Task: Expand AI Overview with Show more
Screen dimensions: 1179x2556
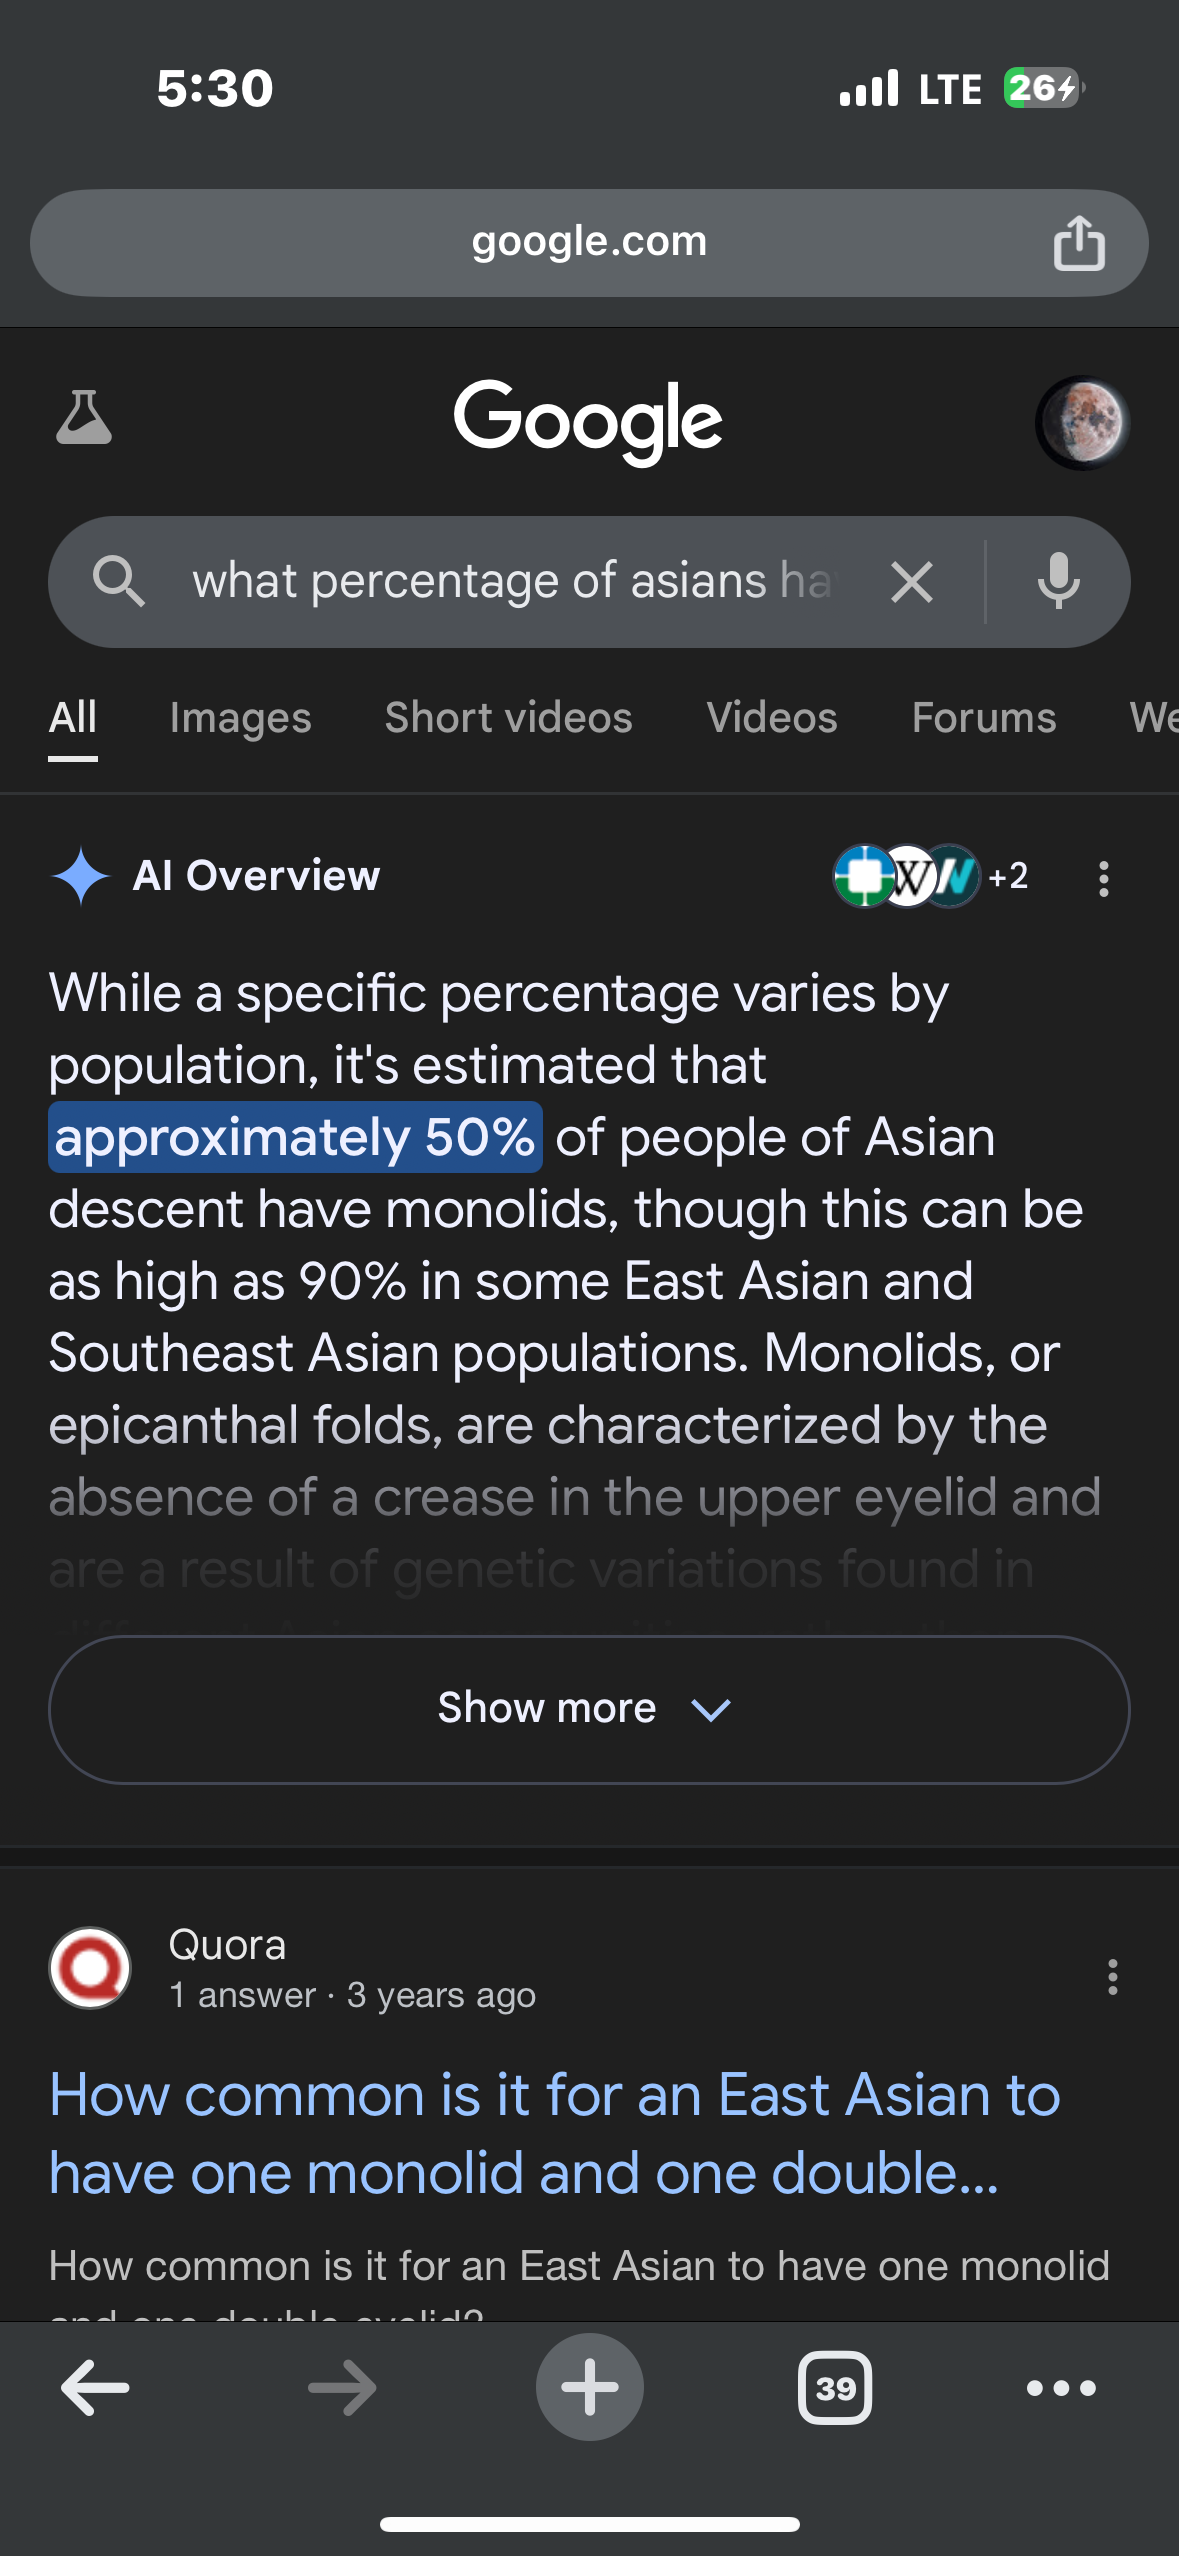Action: [x=589, y=1709]
